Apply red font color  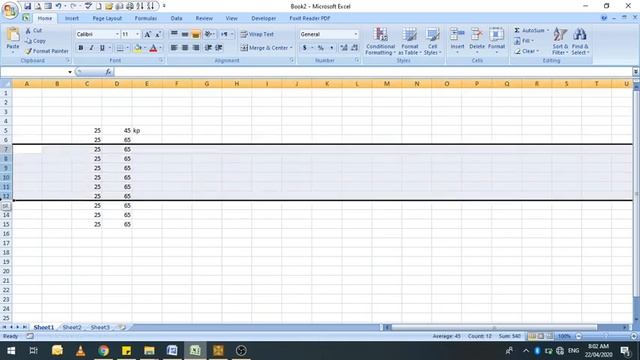pos(153,48)
